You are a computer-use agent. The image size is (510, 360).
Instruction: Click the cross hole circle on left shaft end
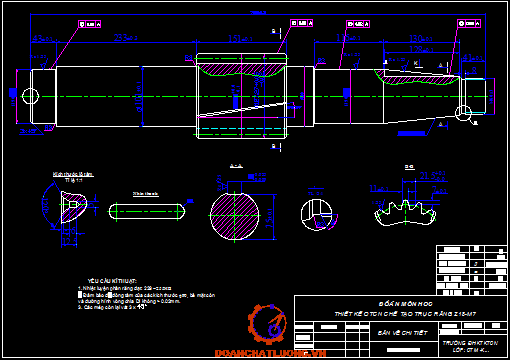(30, 96)
